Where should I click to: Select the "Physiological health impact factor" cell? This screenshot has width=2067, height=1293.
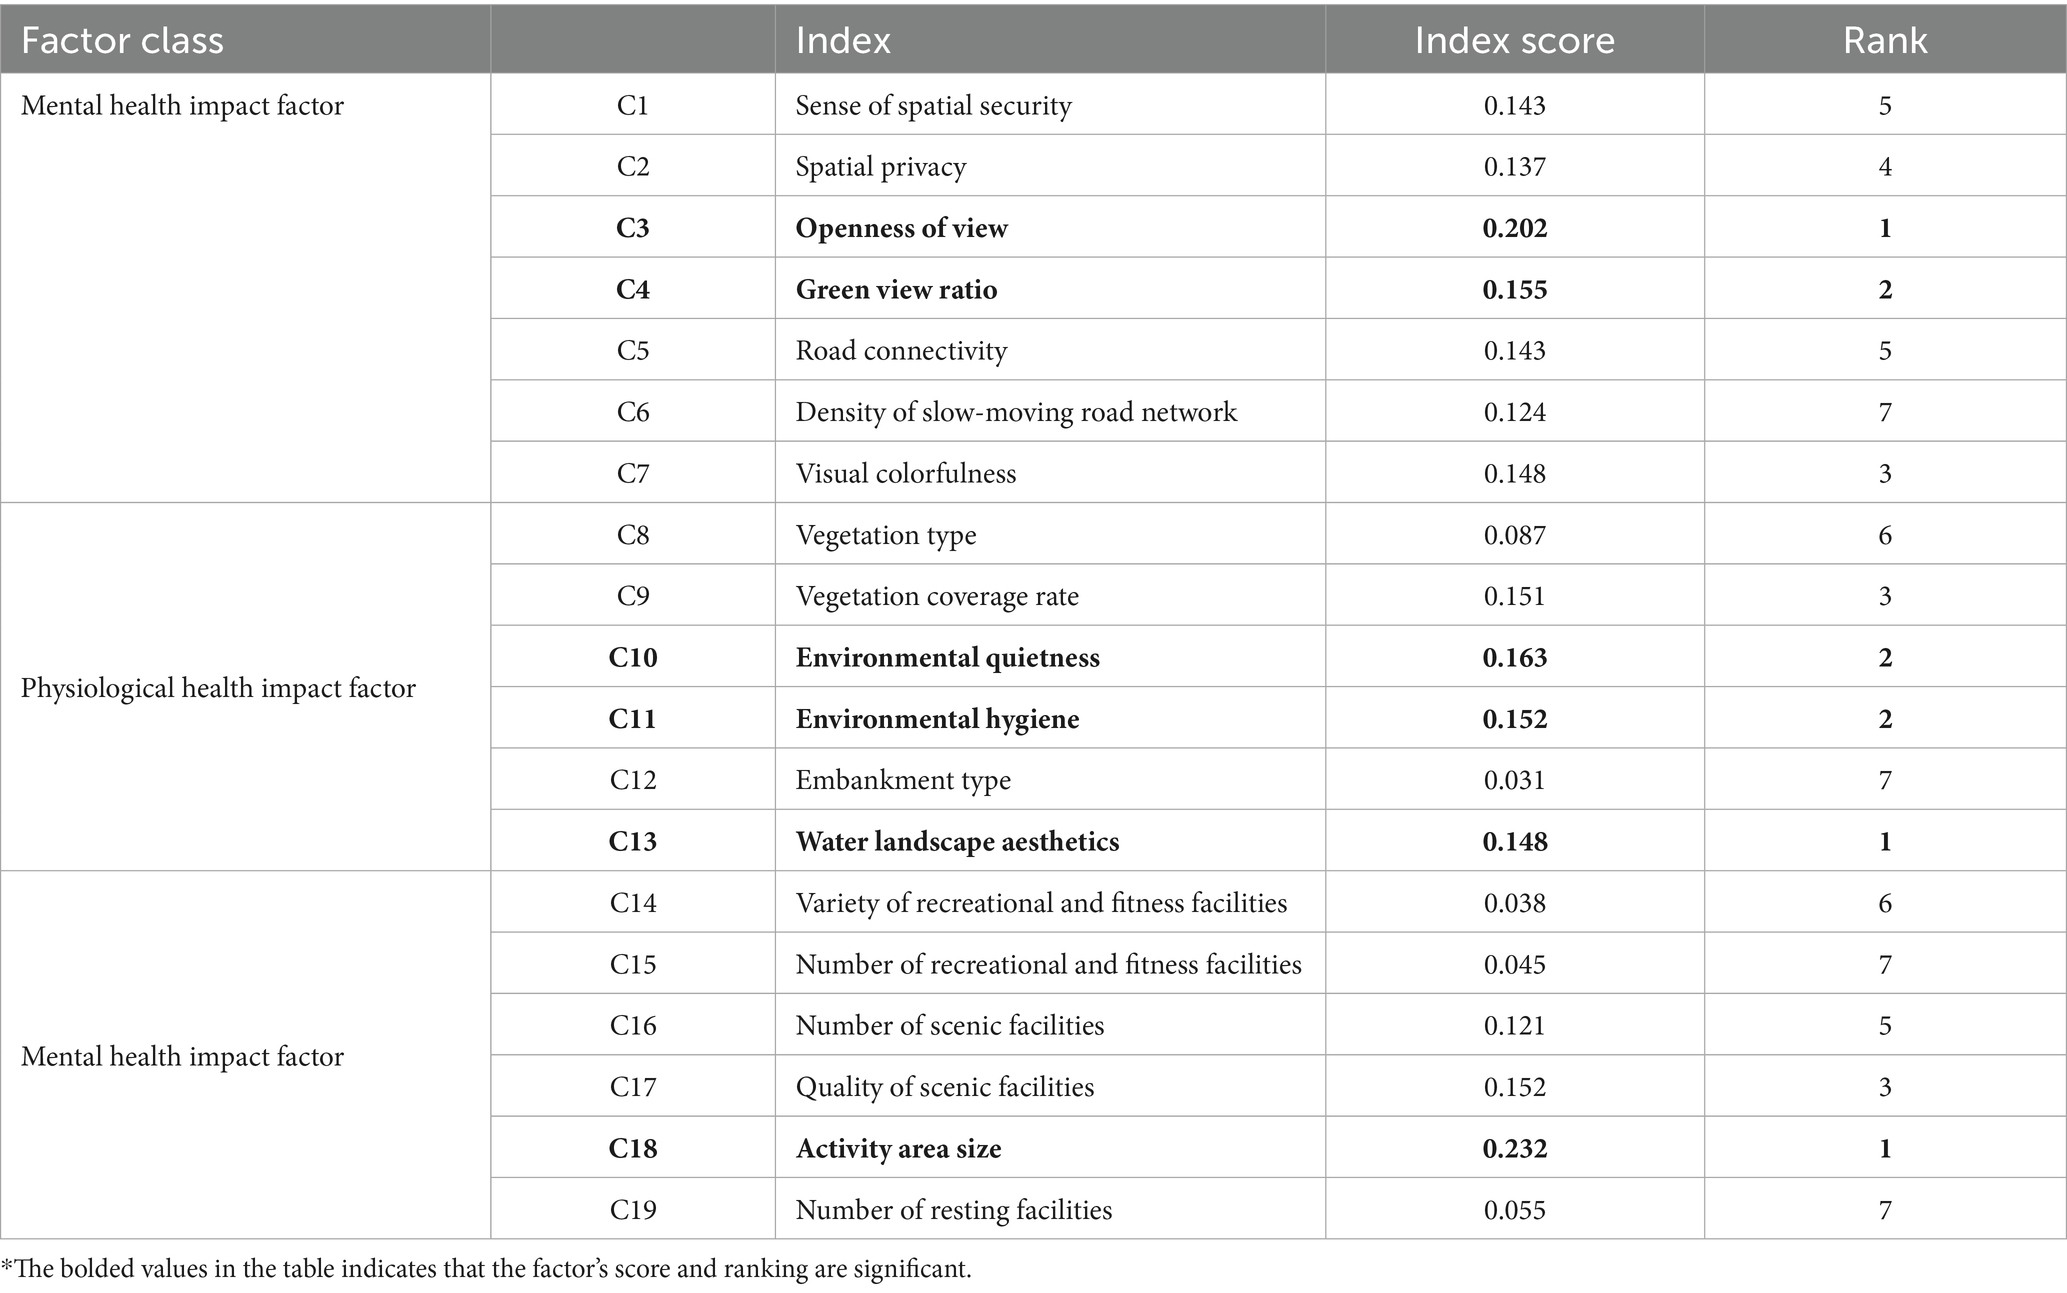click(218, 688)
